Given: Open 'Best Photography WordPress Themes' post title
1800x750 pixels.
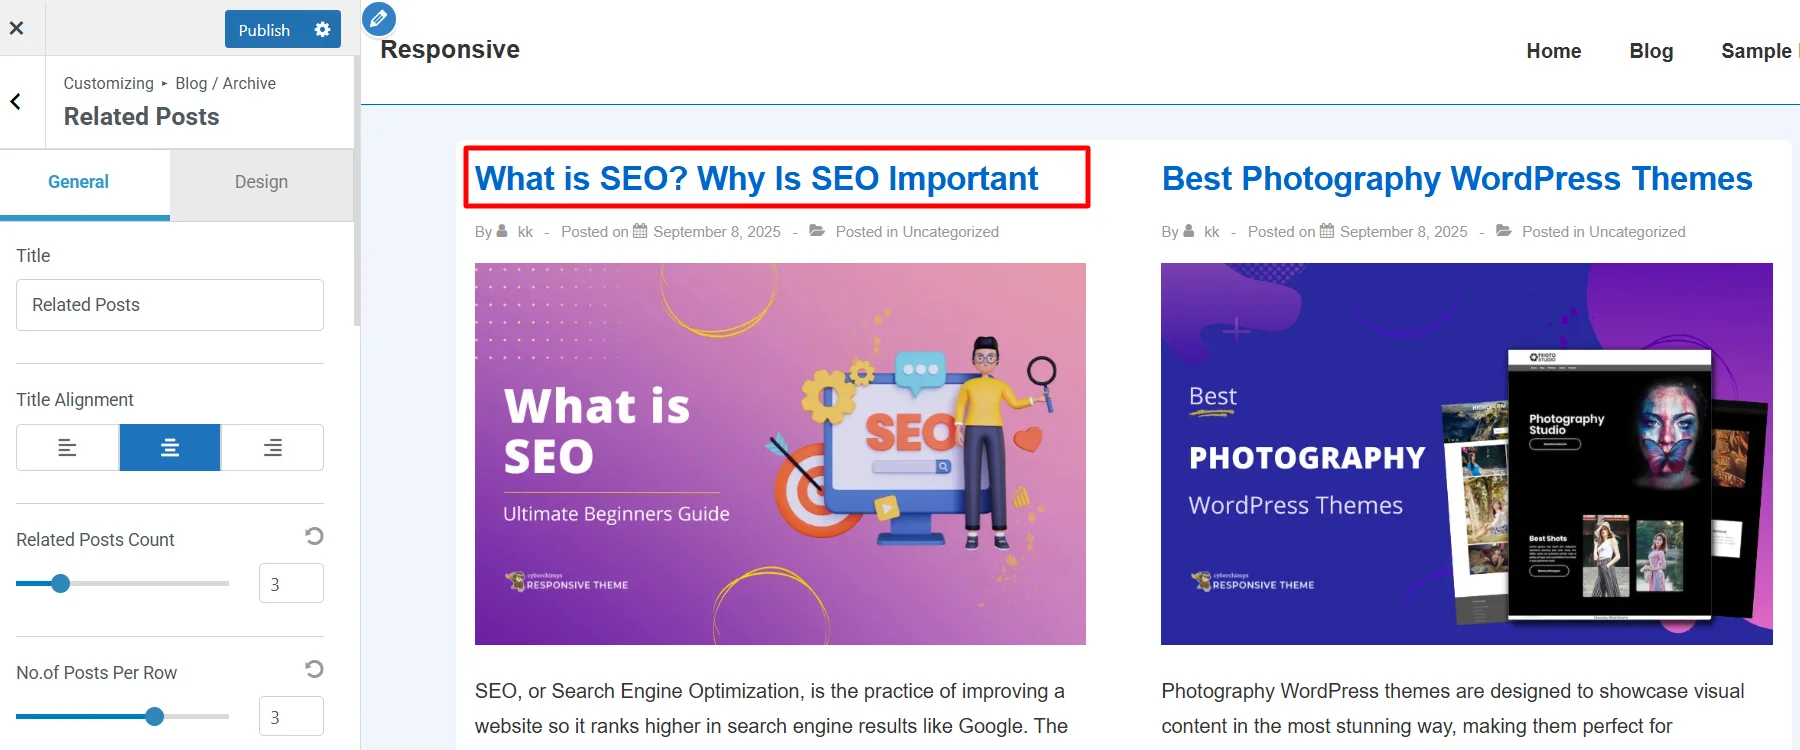Looking at the screenshot, I should [x=1457, y=178].
